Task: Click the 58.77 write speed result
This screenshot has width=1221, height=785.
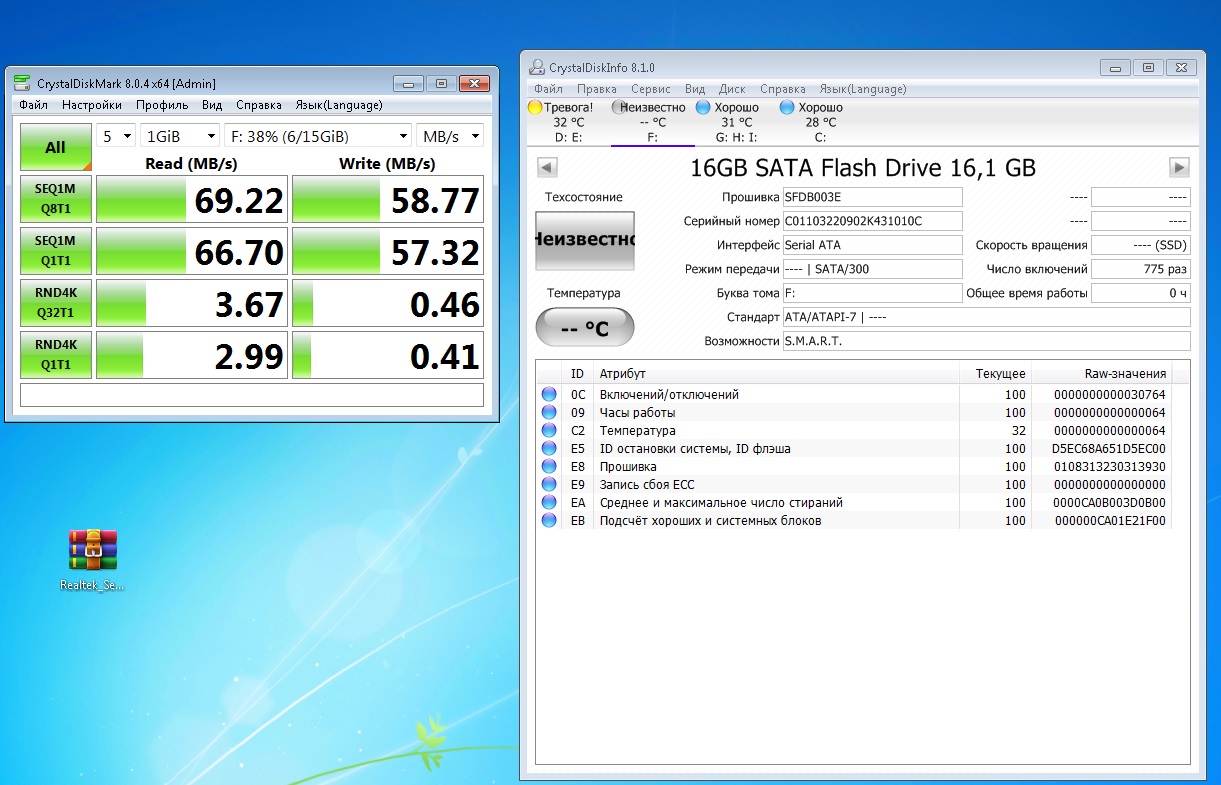Action: (x=388, y=200)
